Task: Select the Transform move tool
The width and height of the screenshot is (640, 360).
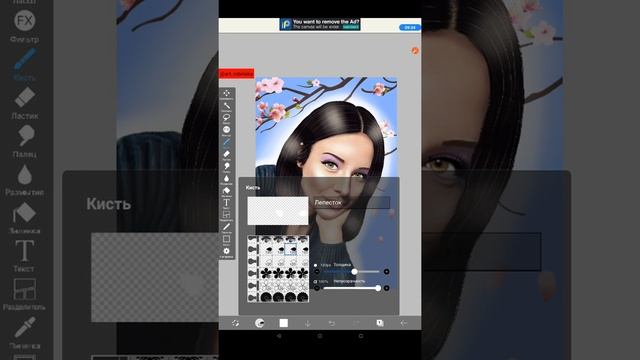Action: pos(227,93)
